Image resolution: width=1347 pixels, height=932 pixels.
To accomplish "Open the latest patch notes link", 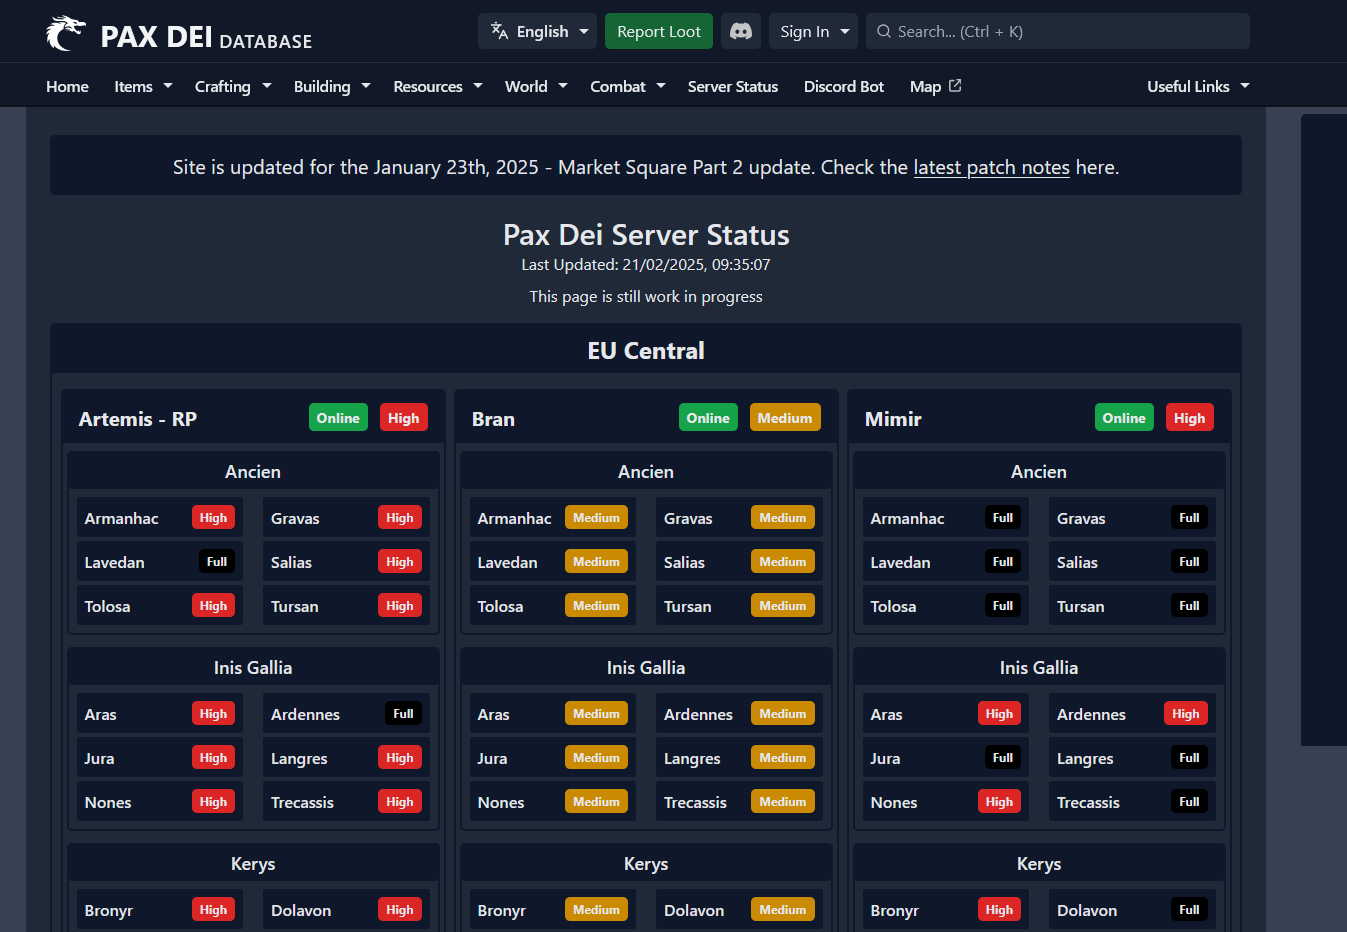I will coord(992,167).
